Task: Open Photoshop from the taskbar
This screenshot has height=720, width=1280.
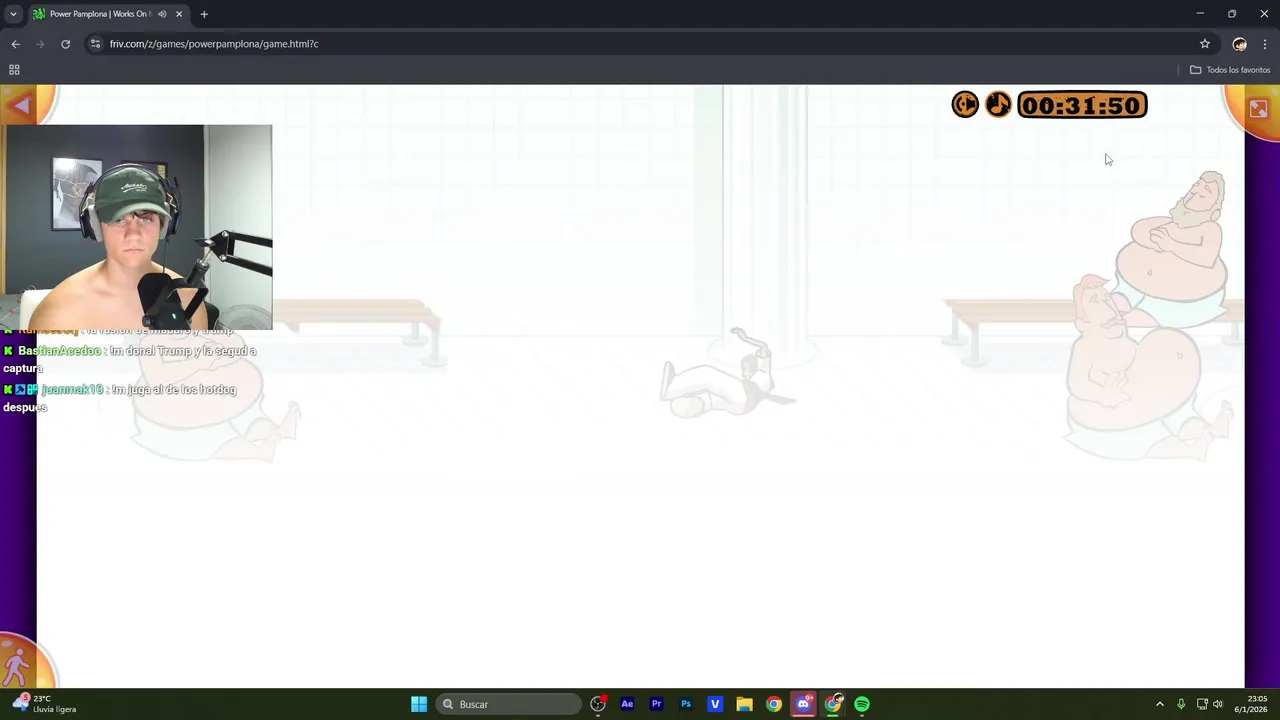Action: tap(686, 704)
